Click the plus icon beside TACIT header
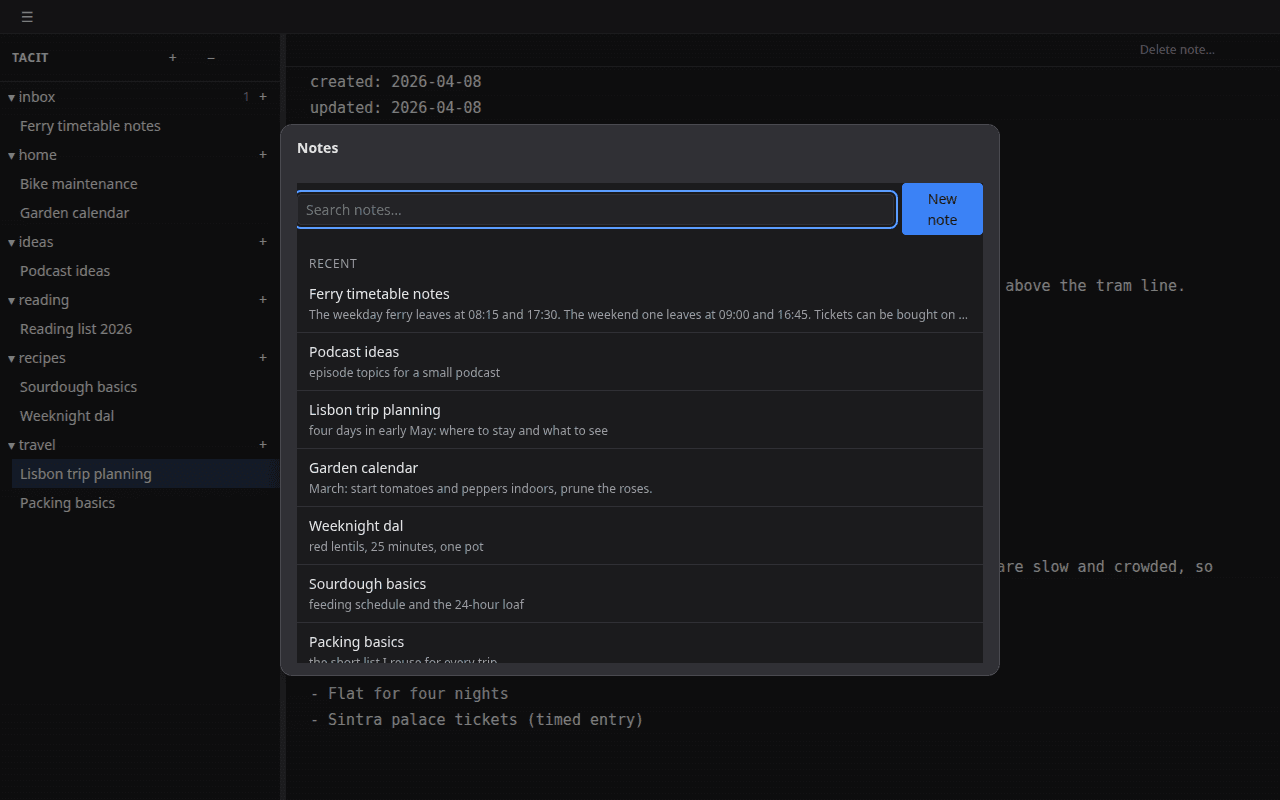The width and height of the screenshot is (1280, 800). (x=173, y=58)
